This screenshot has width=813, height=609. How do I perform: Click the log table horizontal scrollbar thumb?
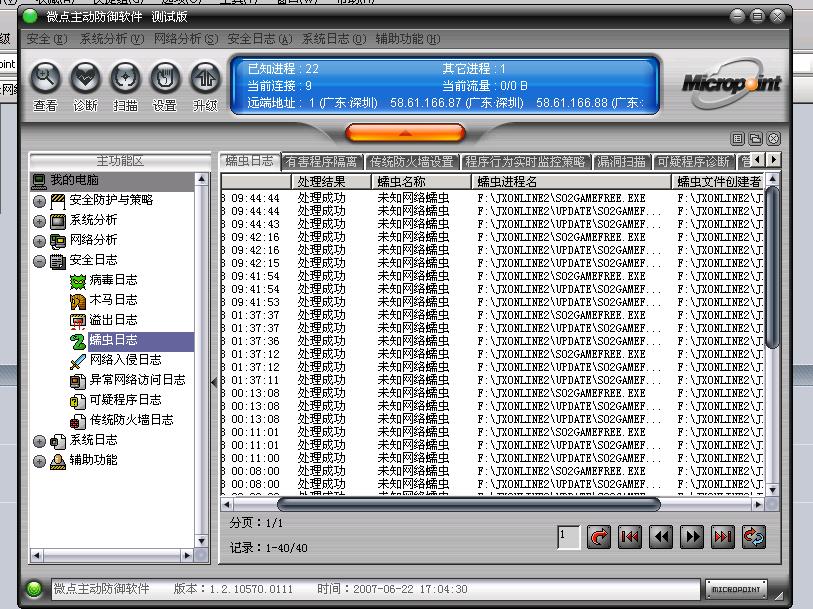[x=469, y=504]
